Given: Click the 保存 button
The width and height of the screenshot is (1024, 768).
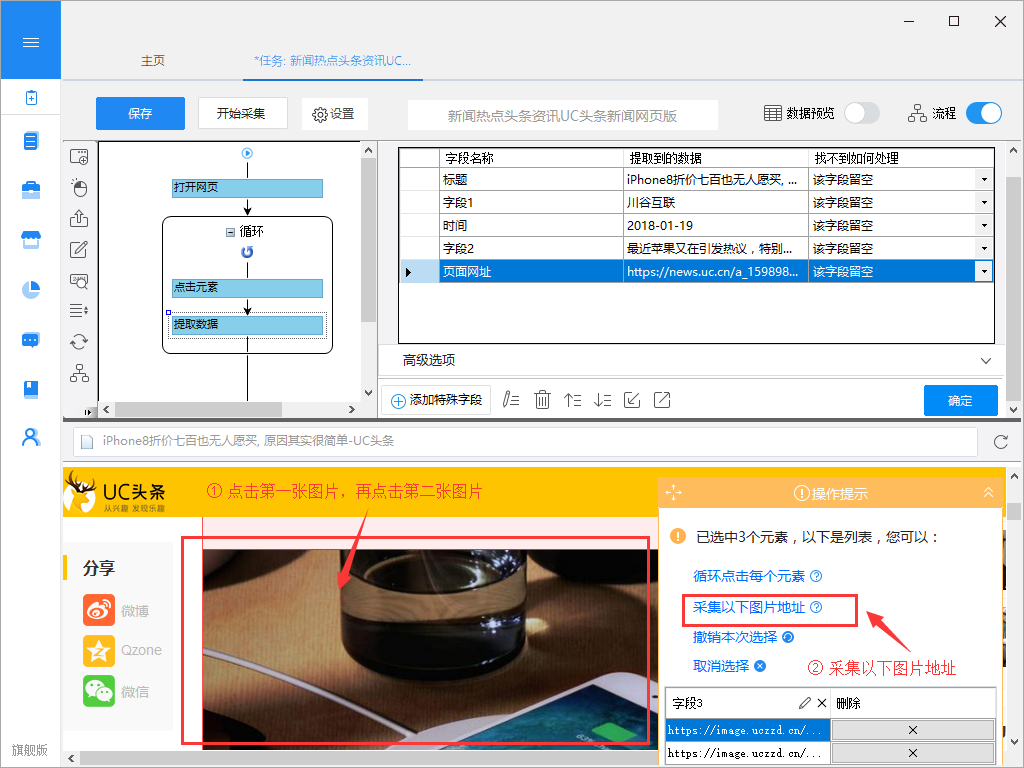Looking at the screenshot, I should (x=140, y=114).
